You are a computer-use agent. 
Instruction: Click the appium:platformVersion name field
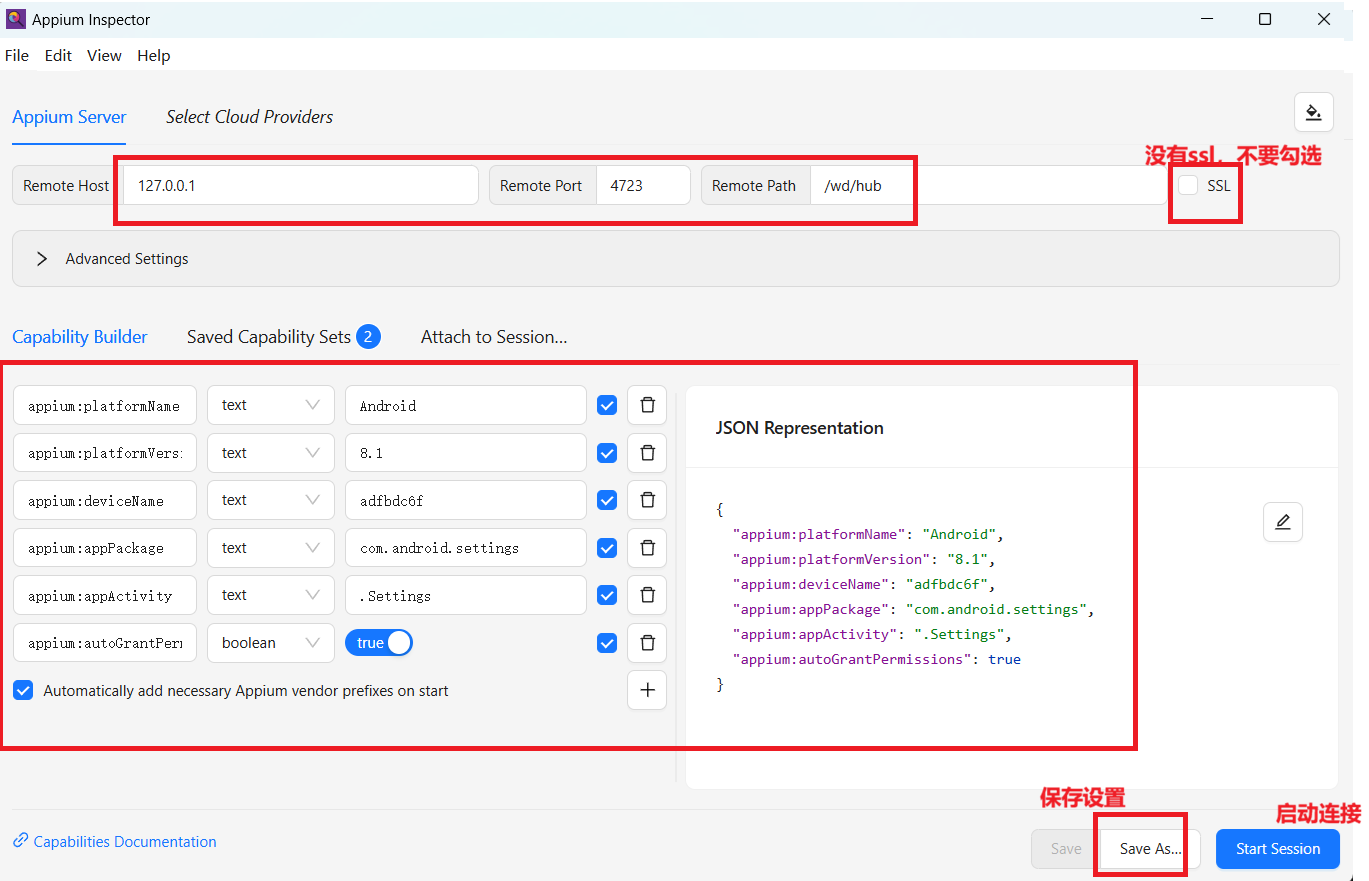click(x=105, y=453)
